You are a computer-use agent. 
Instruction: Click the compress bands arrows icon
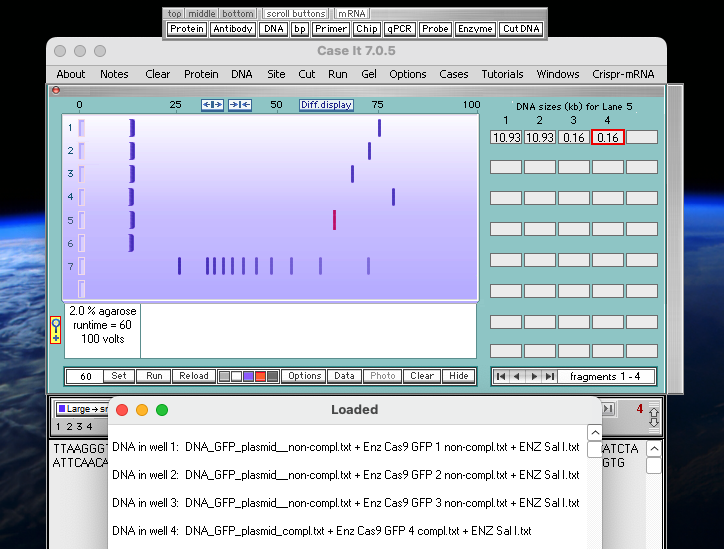tap(239, 105)
